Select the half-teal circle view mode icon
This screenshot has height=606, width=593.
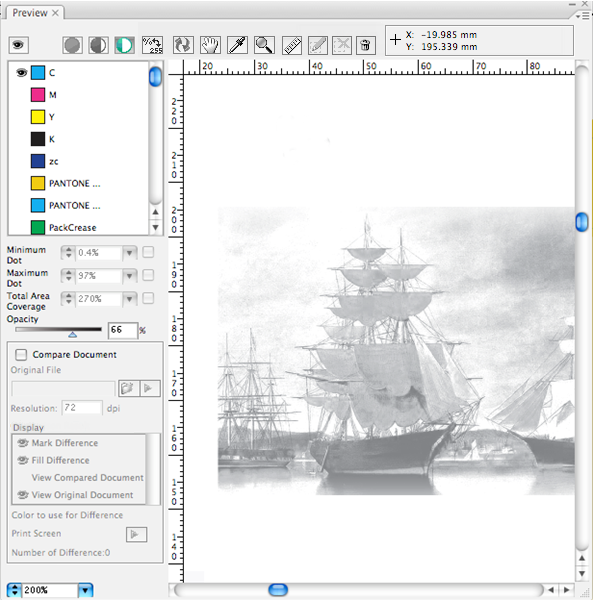point(124,45)
